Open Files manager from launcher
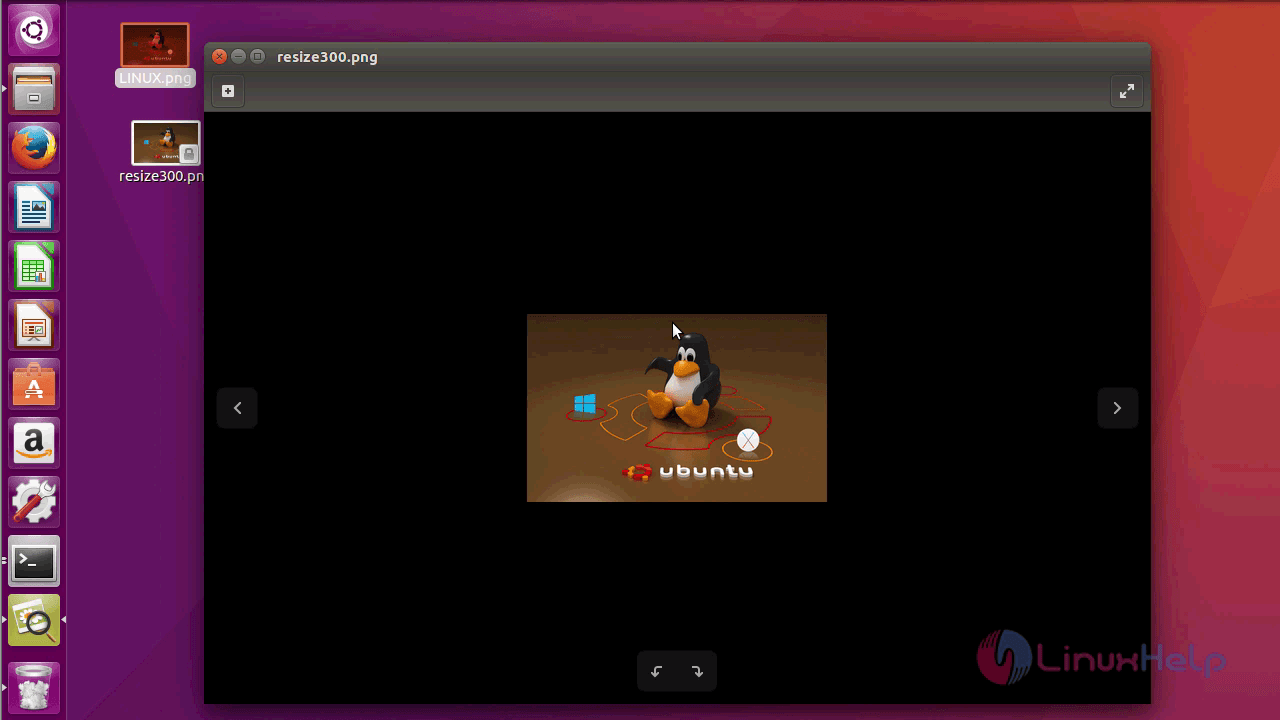Image resolution: width=1280 pixels, height=720 pixels. click(x=34, y=89)
